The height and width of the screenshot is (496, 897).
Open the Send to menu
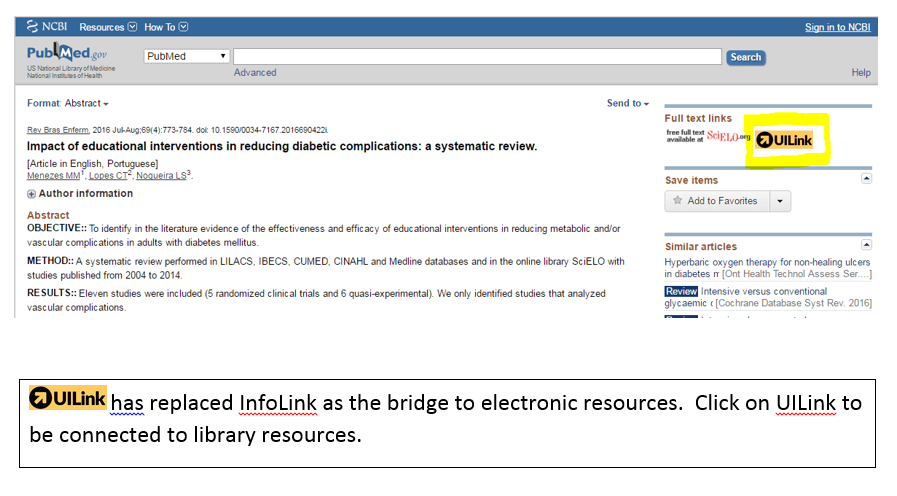coord(627,103)
